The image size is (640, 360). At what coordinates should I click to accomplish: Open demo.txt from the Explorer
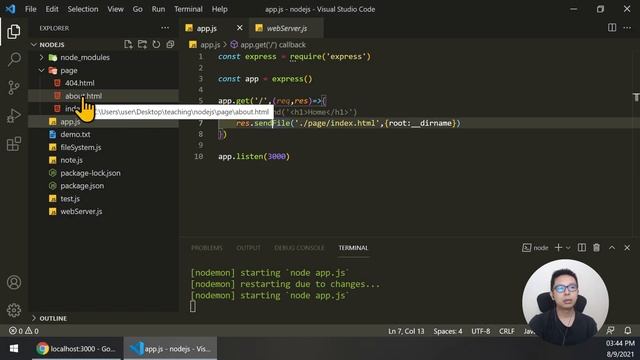(x=76, y=134)
